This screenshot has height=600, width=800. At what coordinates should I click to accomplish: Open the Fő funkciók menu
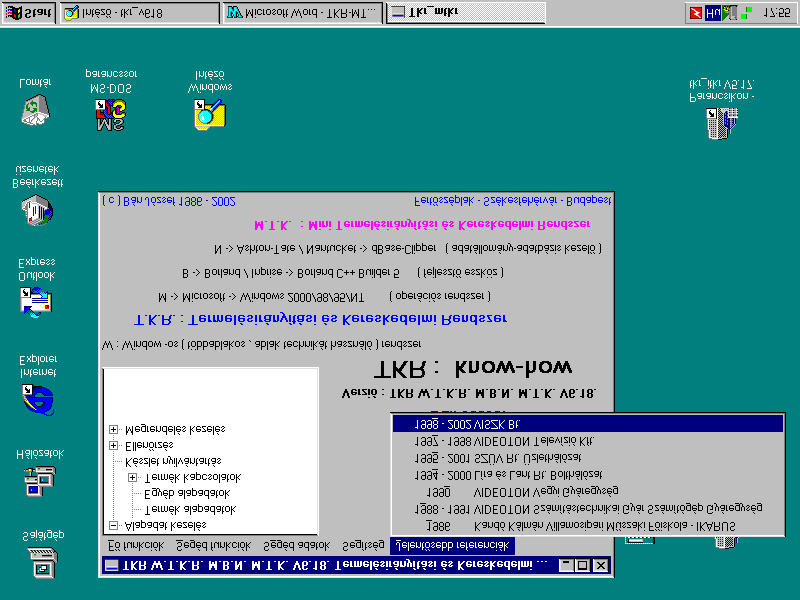click(136, 545)
